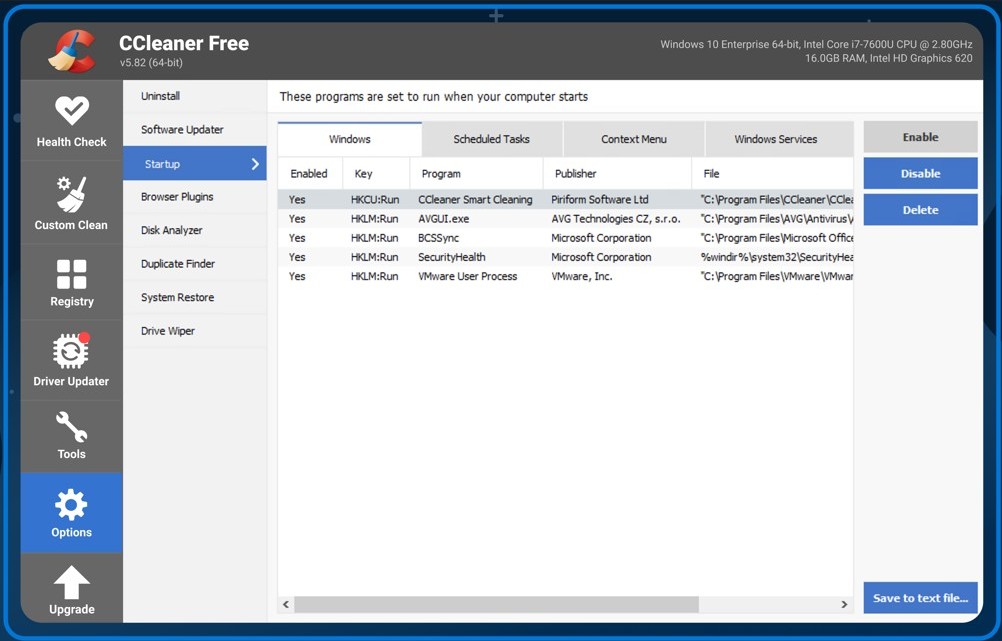Click the HKCU:Run key cell
This screenshot has width=1002, height=641.
[375, 199]
